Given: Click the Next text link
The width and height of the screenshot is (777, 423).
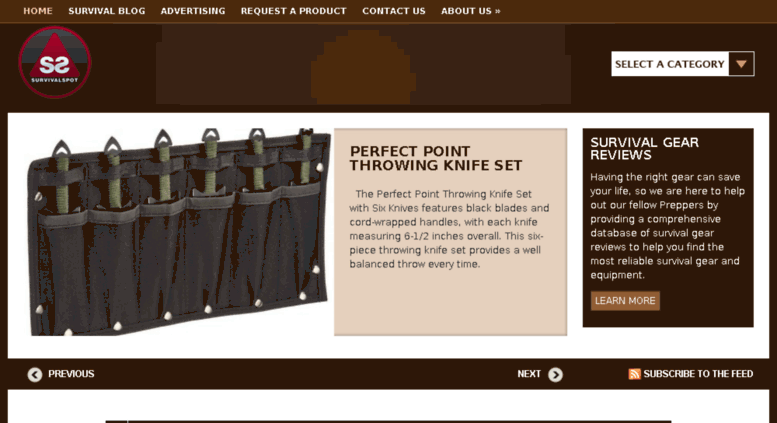Looking at the screenshot, I should [529, 374].
